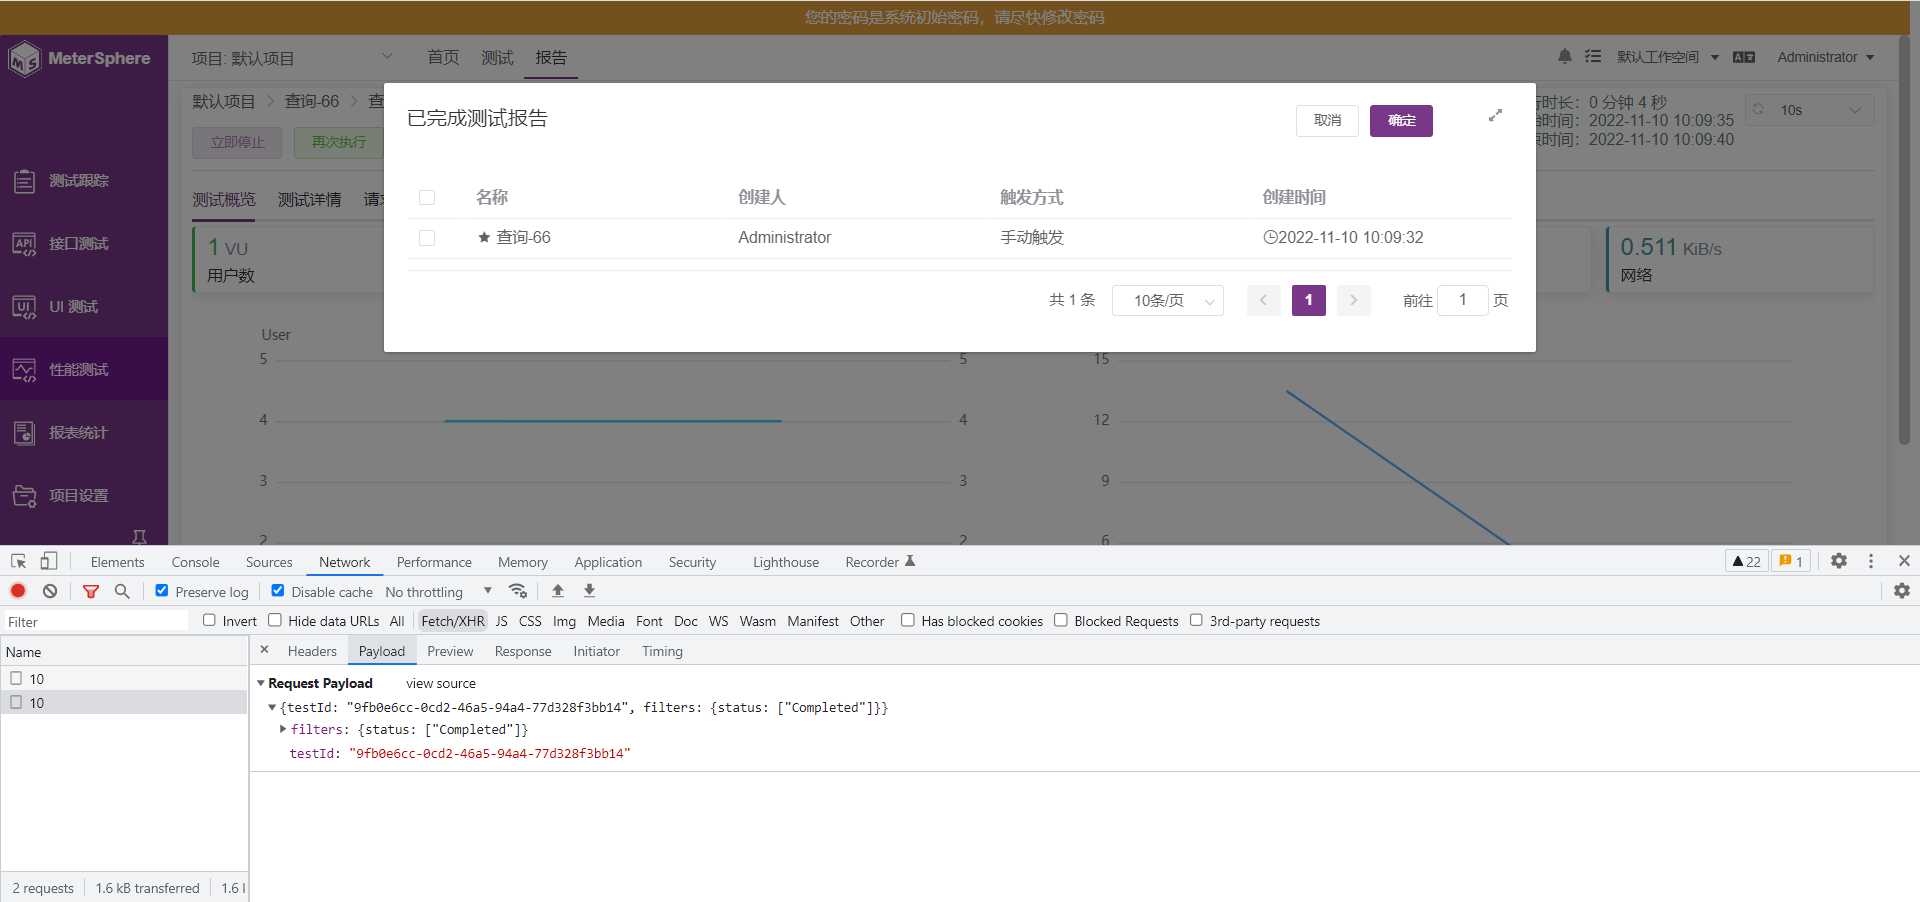
Task: Select the 接口测试 sidebar icon
Action: click(24, 243)
